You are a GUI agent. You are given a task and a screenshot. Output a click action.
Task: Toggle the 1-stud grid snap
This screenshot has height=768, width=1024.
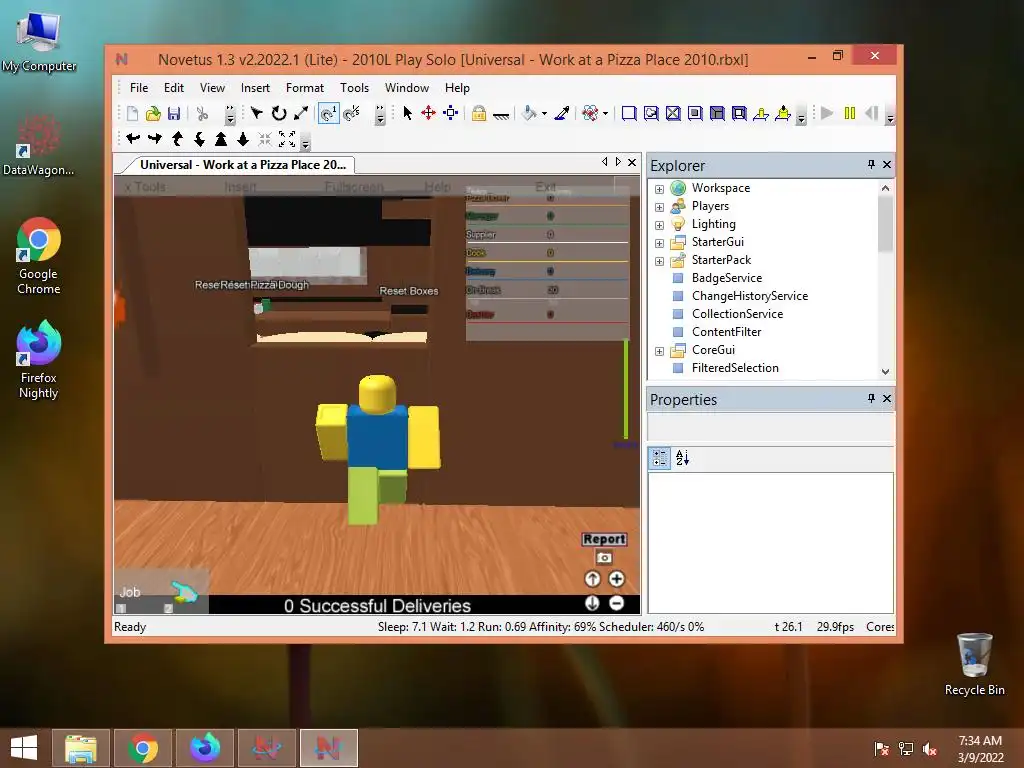tap(328, 114)
